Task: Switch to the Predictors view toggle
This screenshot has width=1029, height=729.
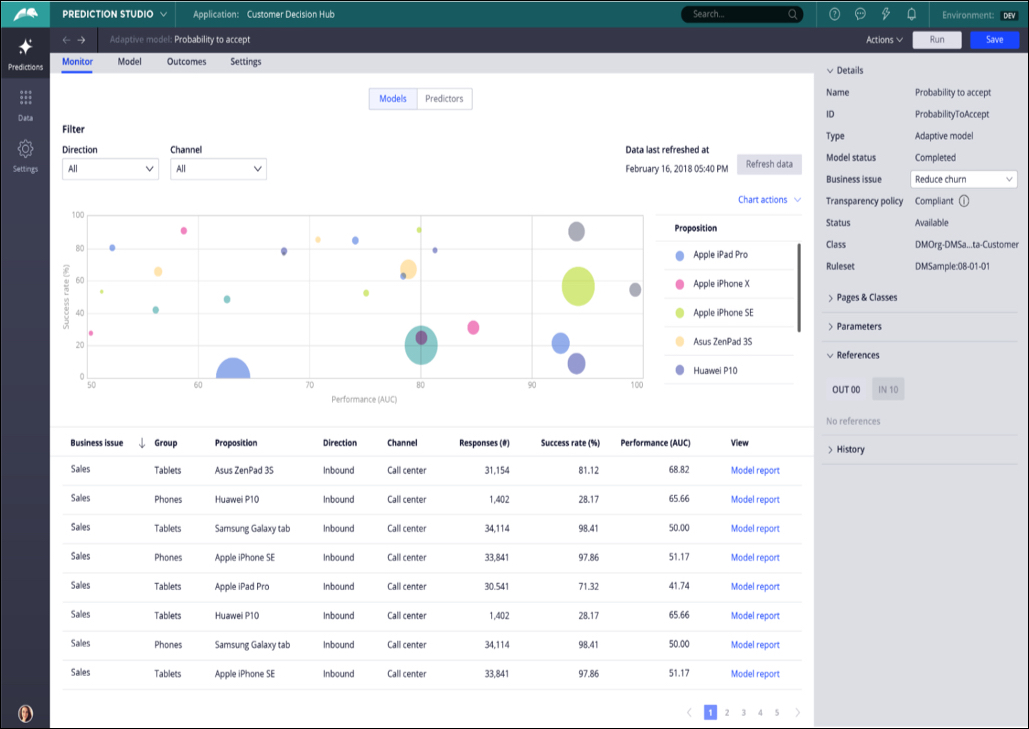Action: point(444,99)
